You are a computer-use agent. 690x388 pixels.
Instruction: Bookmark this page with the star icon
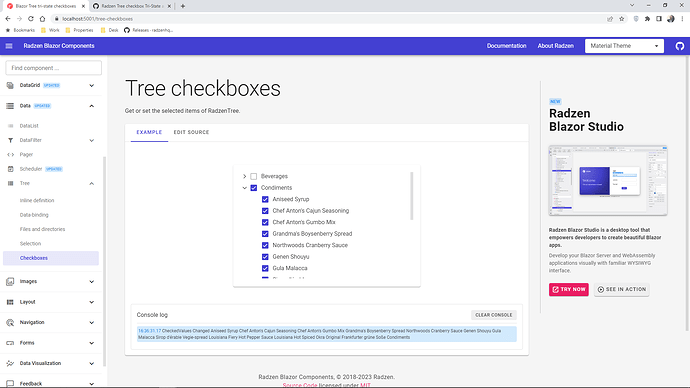pos(621,19)
